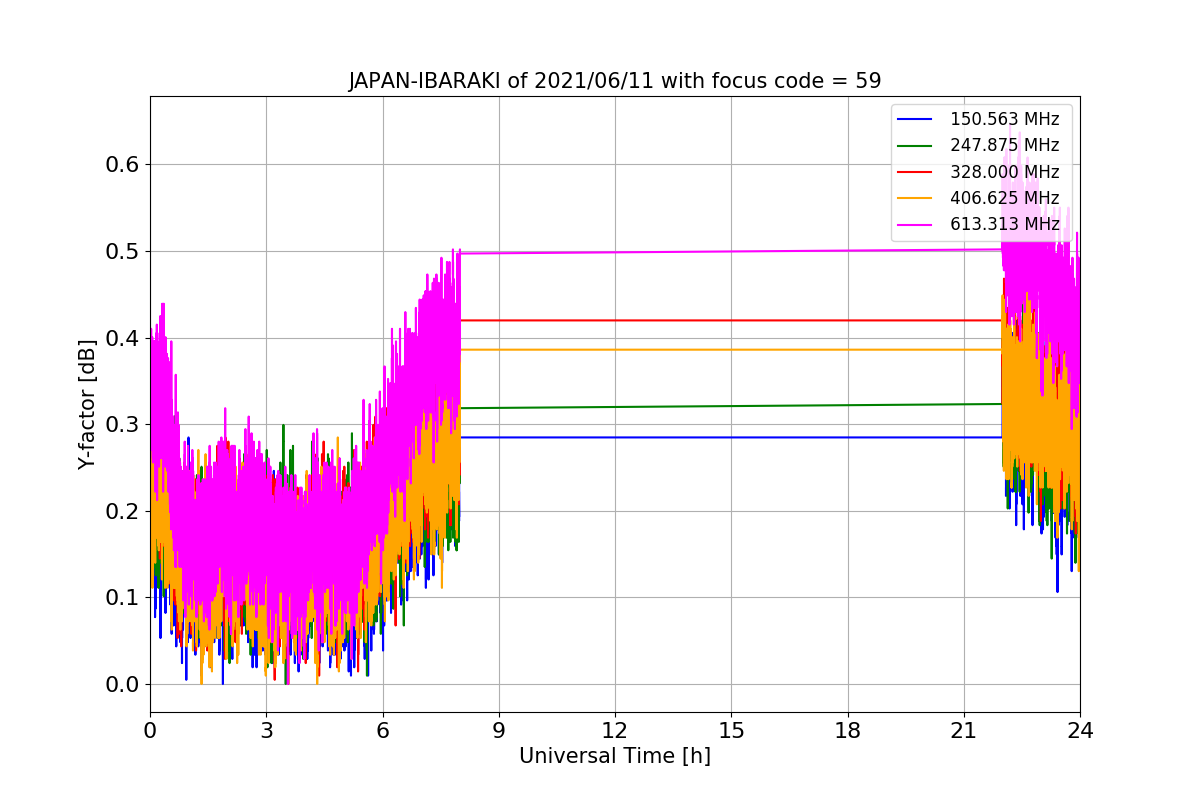The image size is (1200, 800).
Task: Click the green legend line sample
Action: click(x=915, y=146)
